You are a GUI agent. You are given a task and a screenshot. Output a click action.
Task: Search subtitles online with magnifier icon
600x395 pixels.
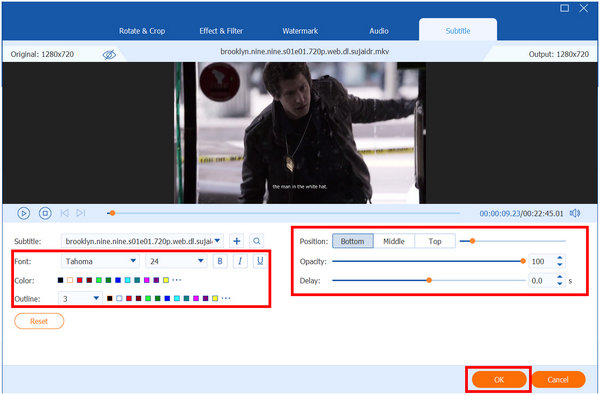256,241
